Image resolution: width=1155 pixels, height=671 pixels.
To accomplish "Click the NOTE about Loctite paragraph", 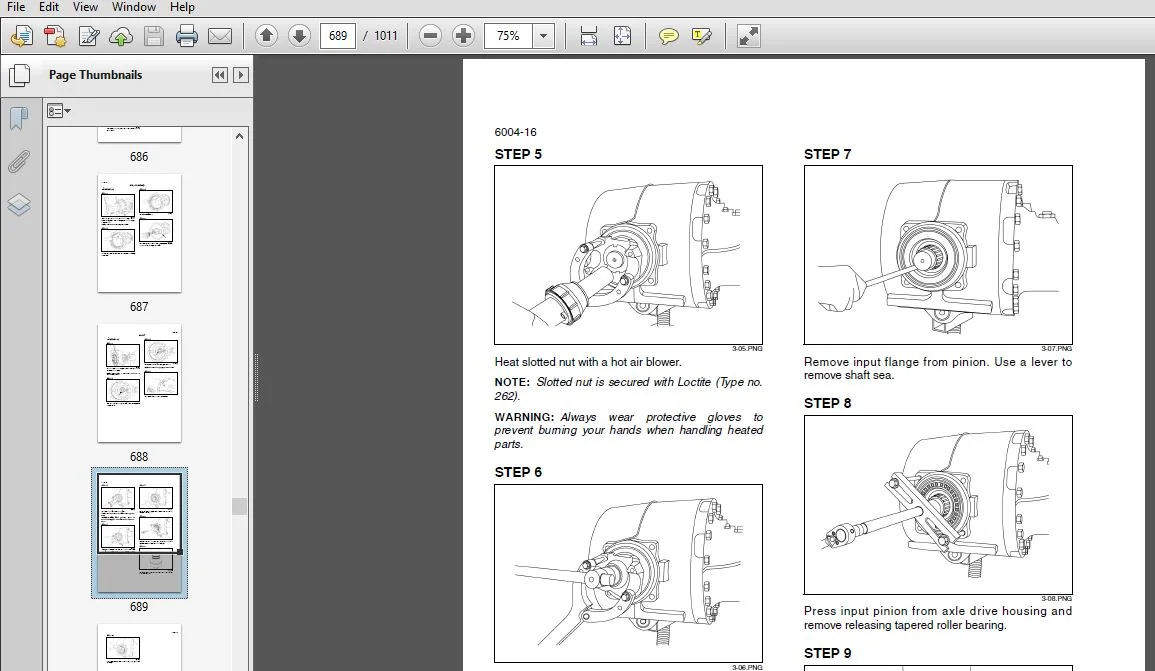I will click(628, 389).
